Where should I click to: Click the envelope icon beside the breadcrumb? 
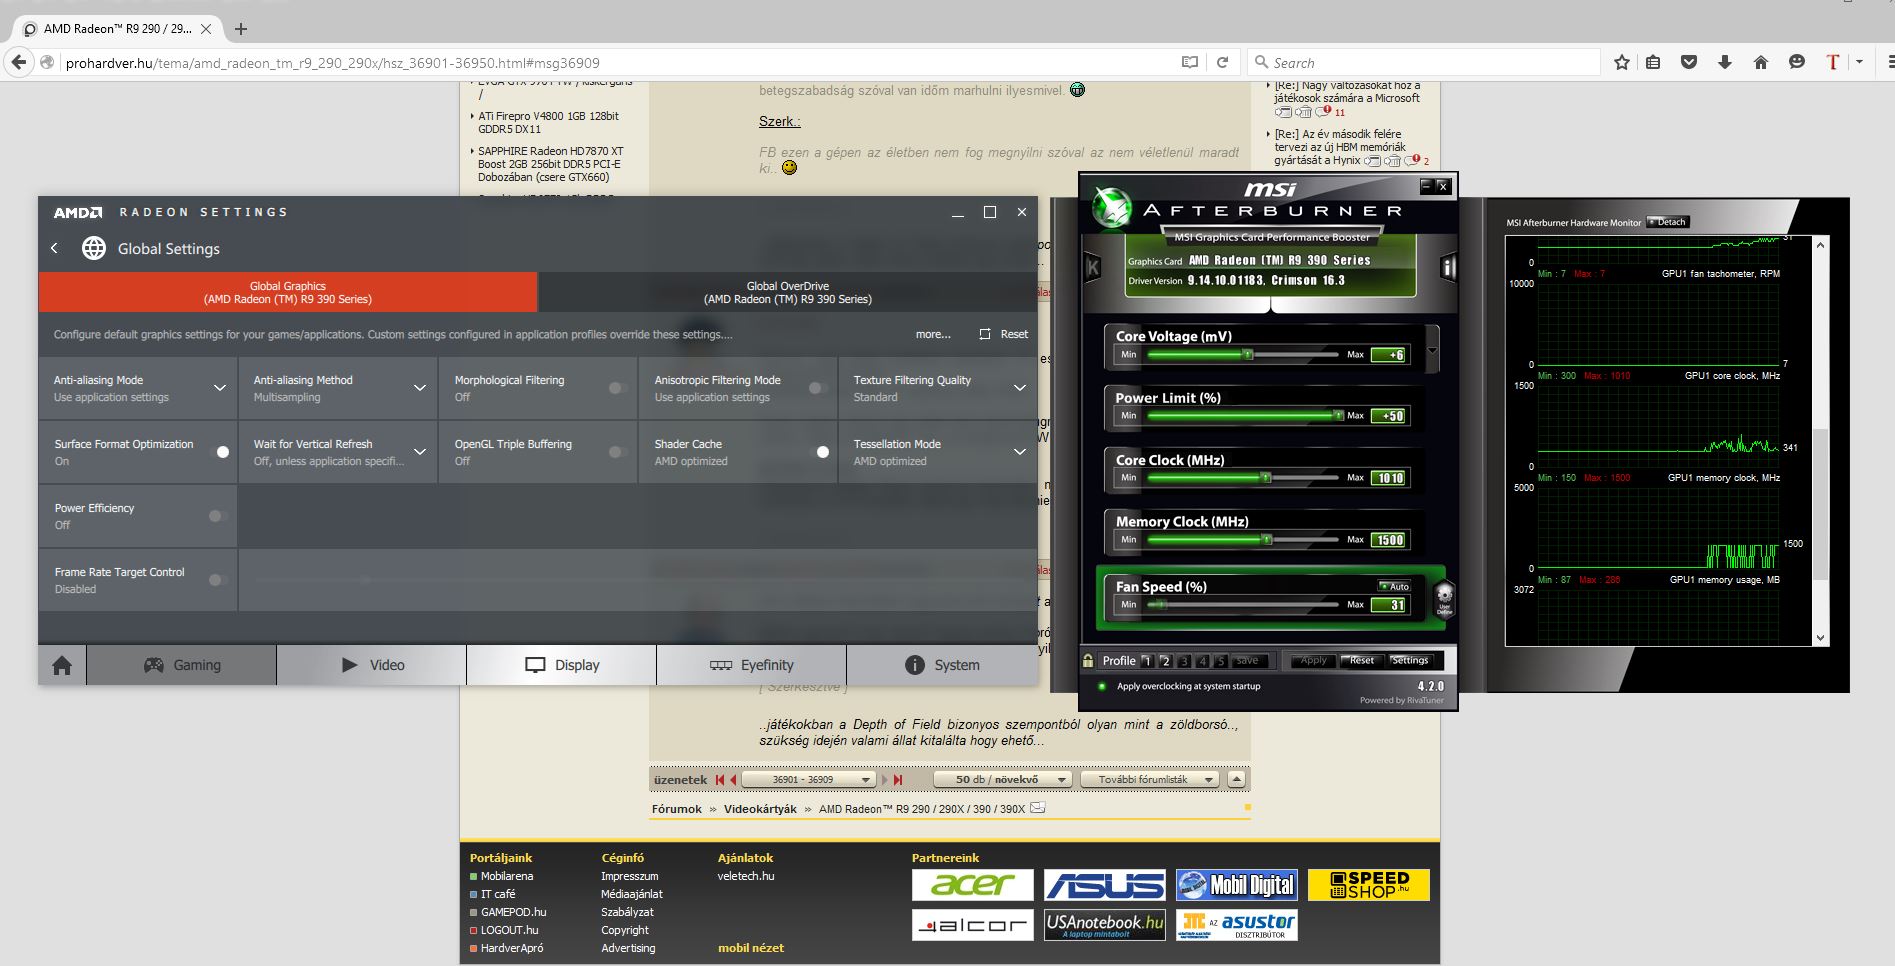coord(1038,808)
